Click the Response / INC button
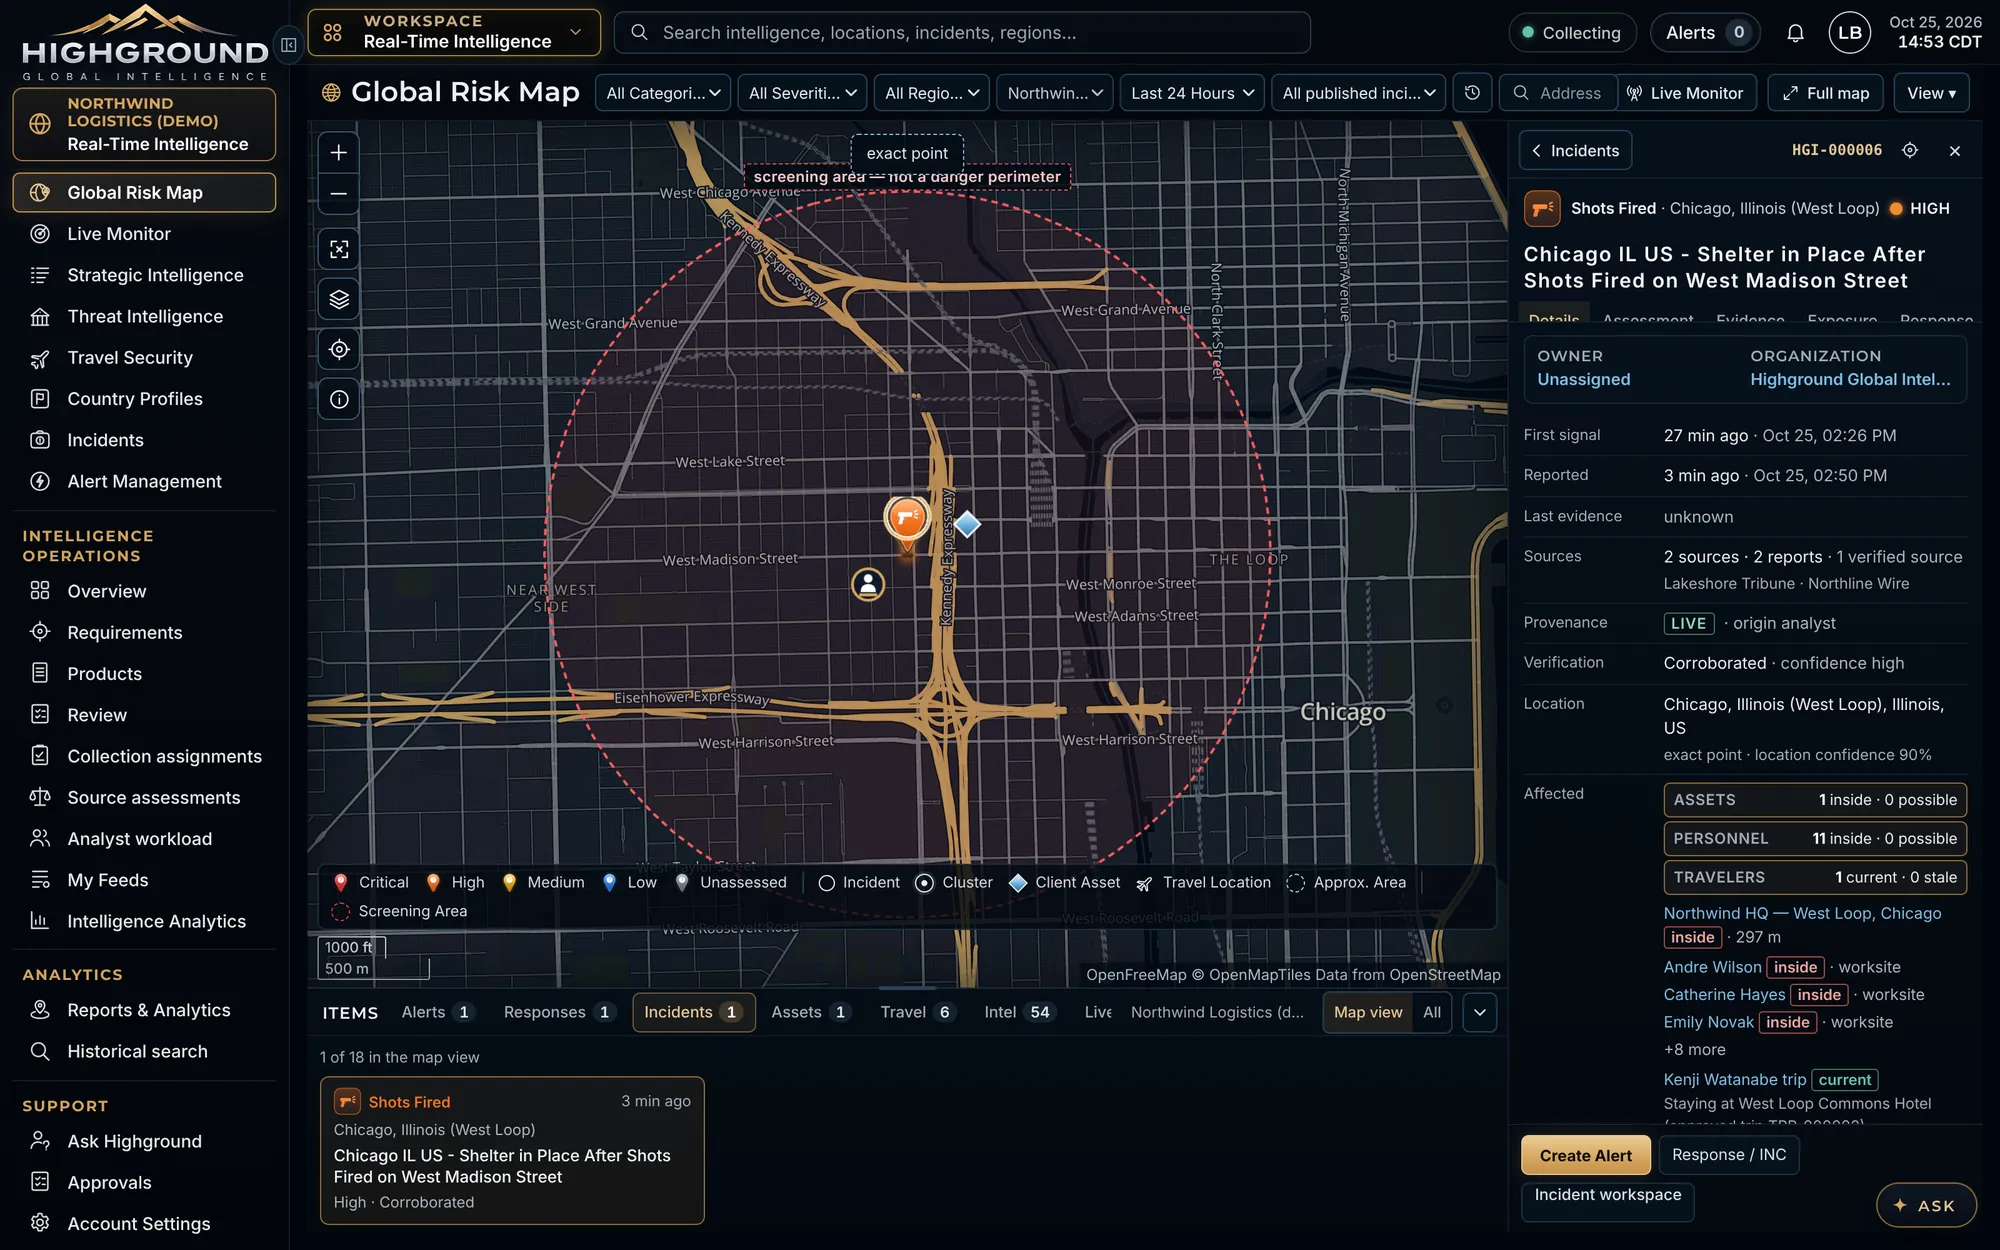 click(1729, 1155)
